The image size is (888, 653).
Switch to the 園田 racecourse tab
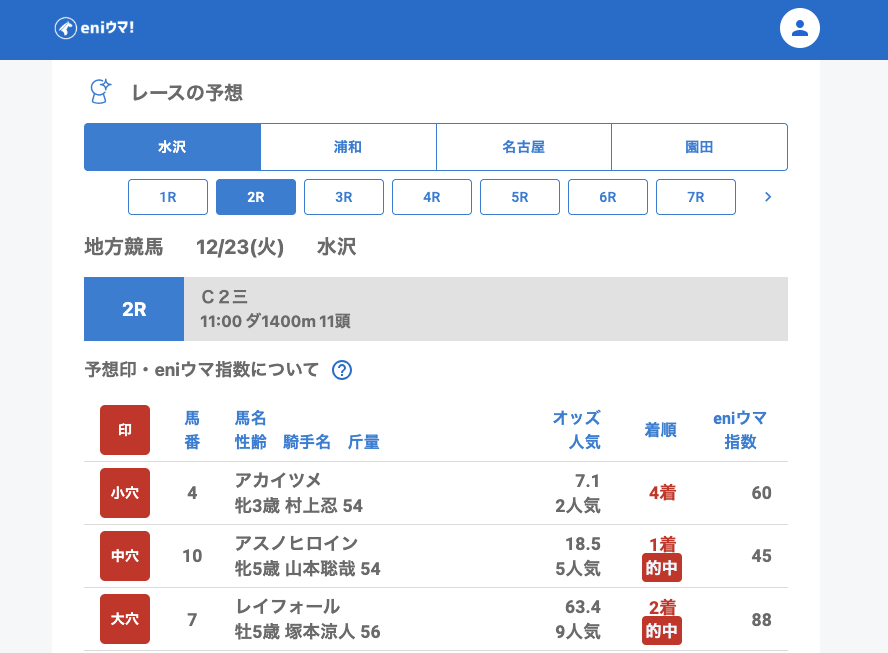pos(699,147)
